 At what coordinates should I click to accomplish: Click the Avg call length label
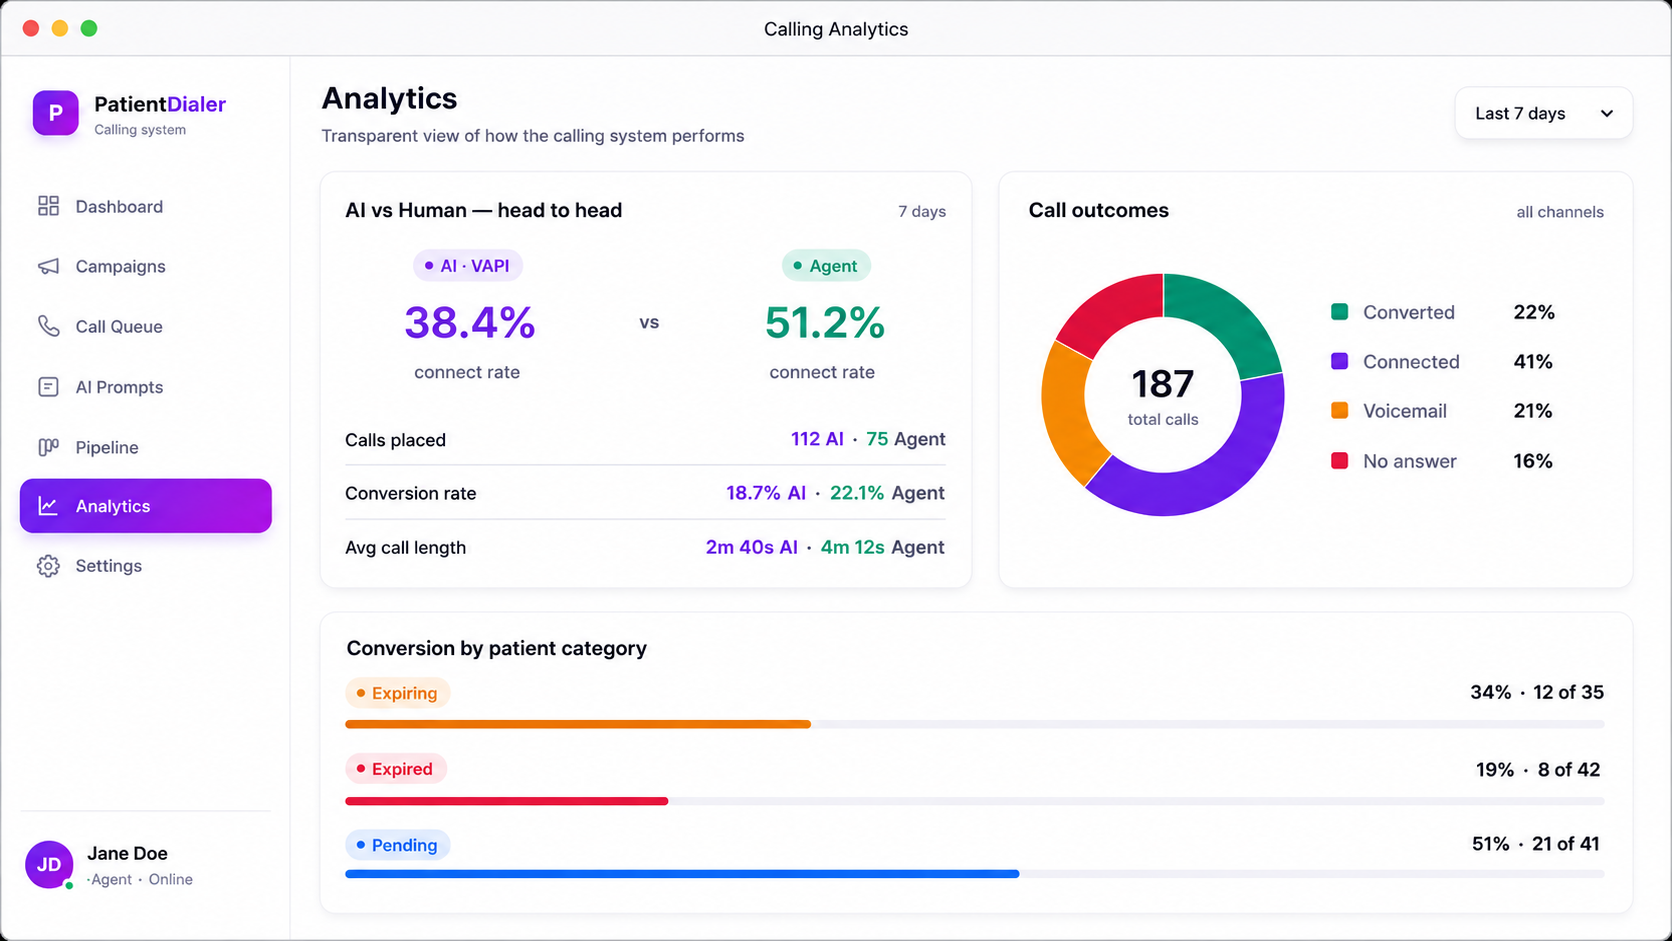[405, 548]
